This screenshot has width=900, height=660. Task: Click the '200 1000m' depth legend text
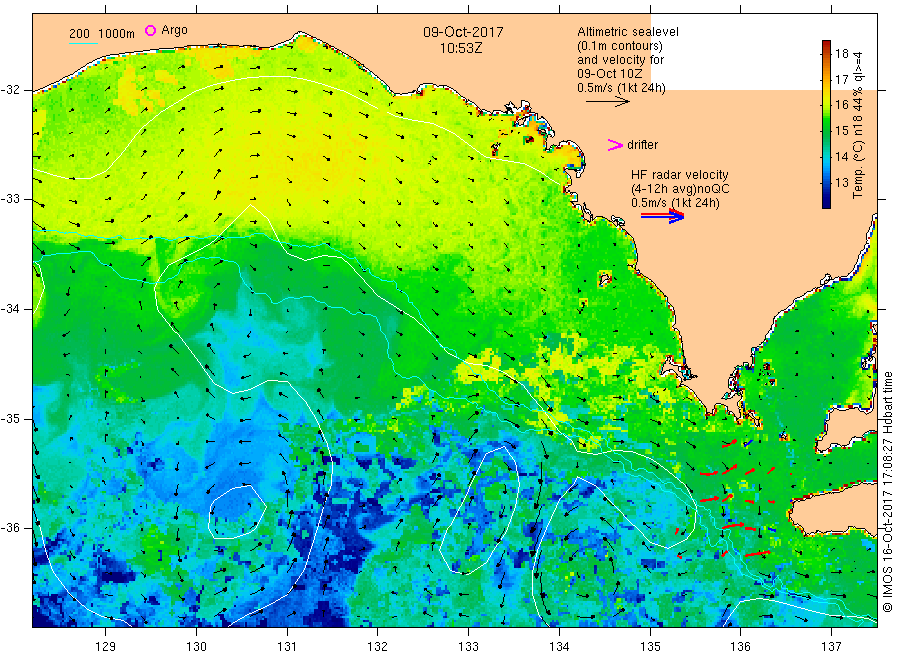coord(102,34)
